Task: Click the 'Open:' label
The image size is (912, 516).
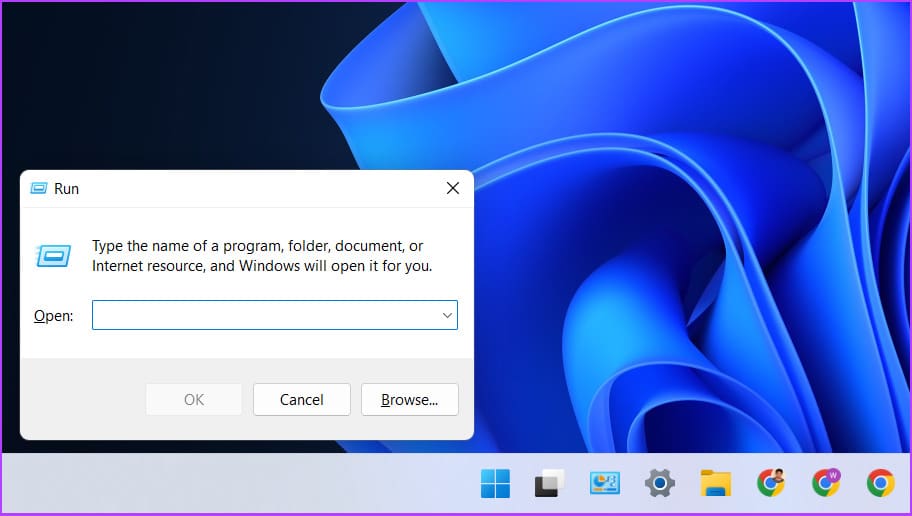Action: pyautogui.click(x=54, y=316)
